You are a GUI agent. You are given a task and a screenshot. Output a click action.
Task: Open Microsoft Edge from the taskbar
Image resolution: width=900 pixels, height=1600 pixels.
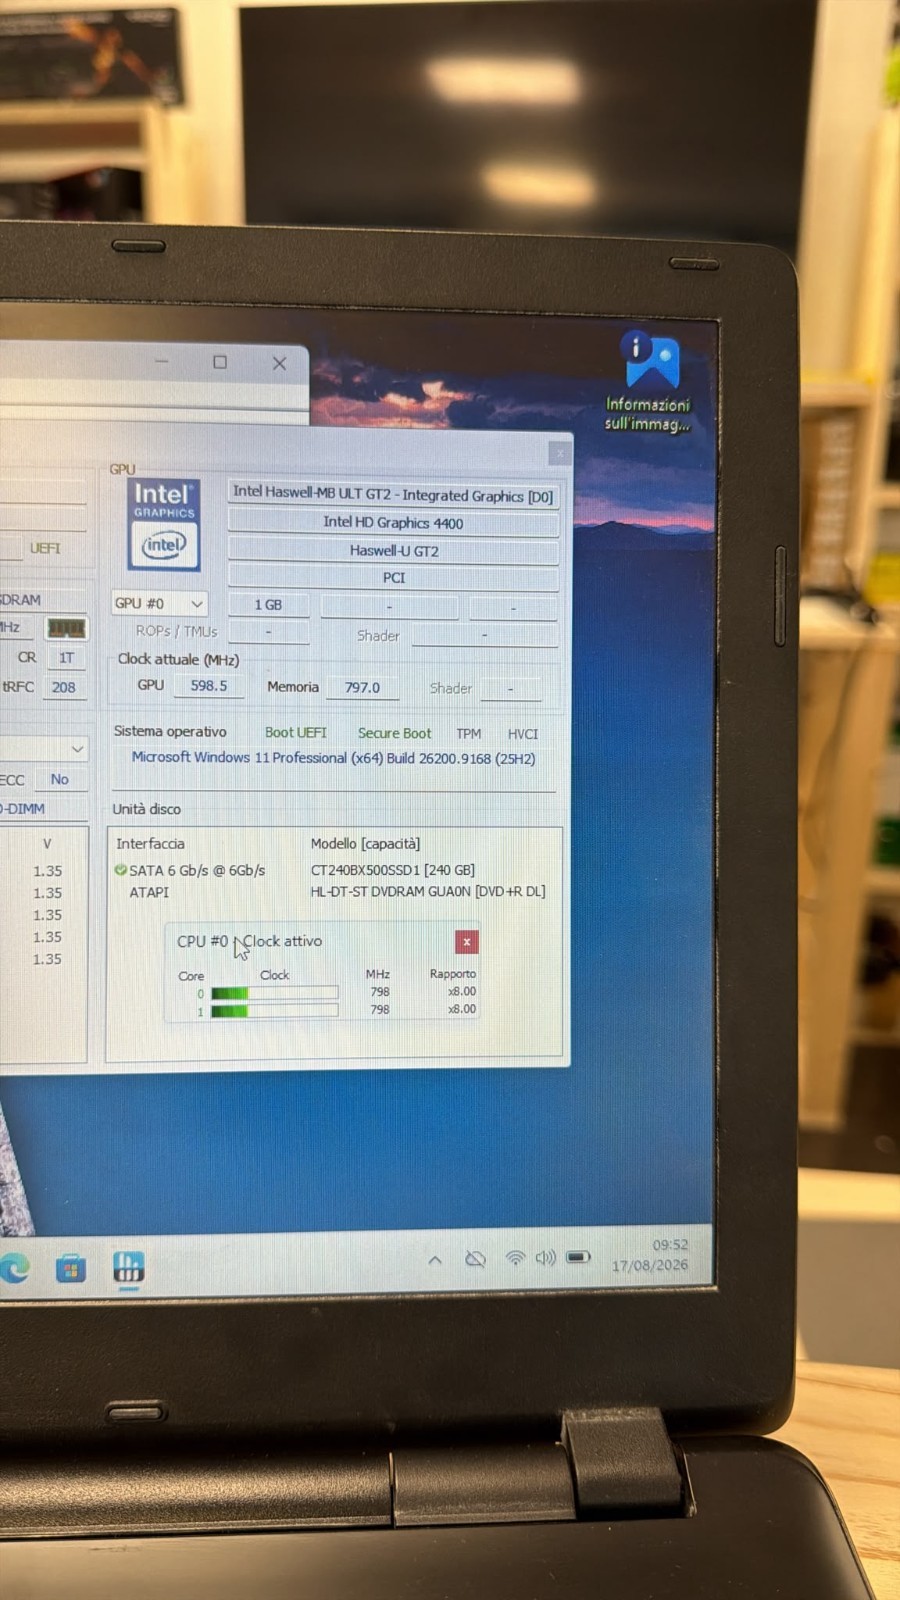pyautogui.click(x=14, y=1269)
